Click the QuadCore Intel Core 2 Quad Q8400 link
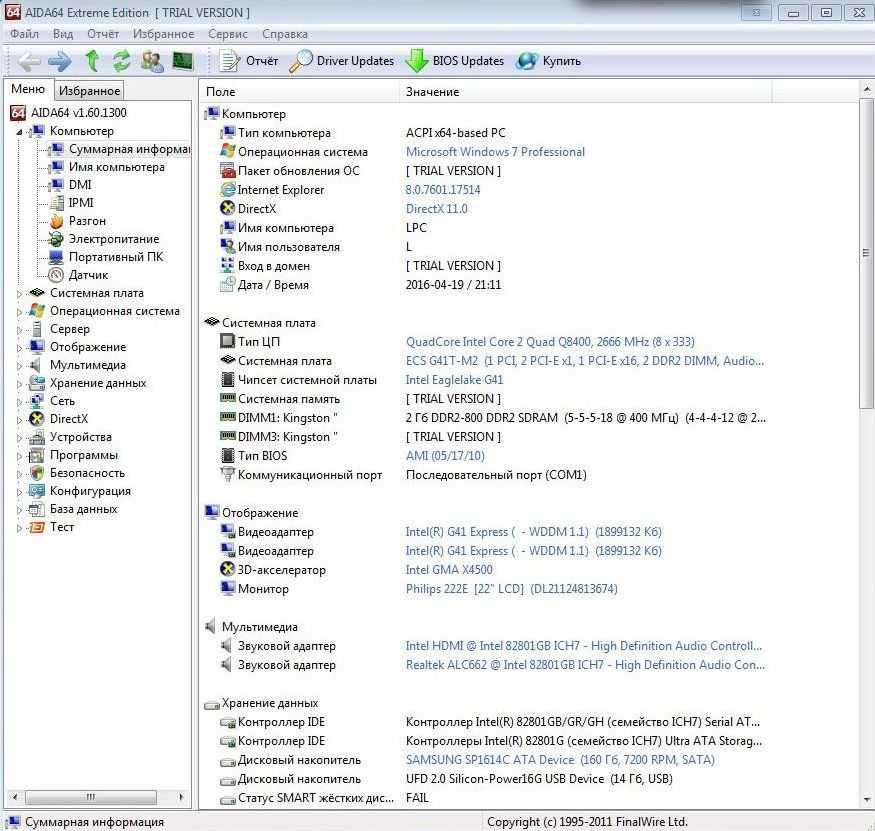Screen dimensions: 875x831 (550, 342)
